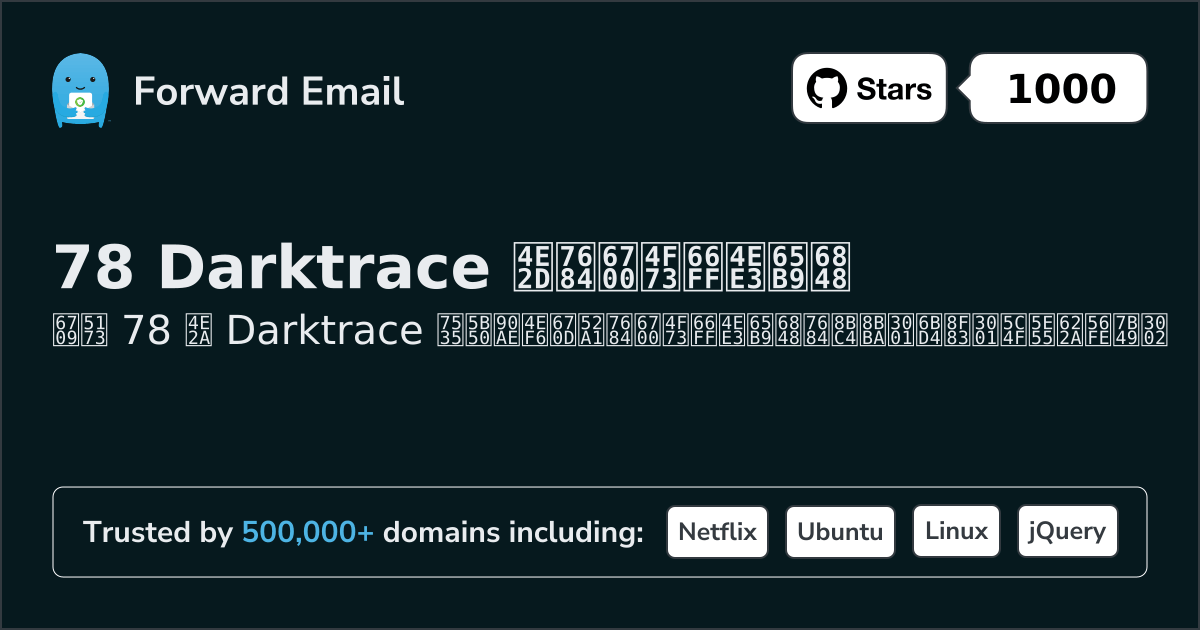Follow the blue 500,000+ link text
Screen dimensions: 1200x630
tap(308, 533)
